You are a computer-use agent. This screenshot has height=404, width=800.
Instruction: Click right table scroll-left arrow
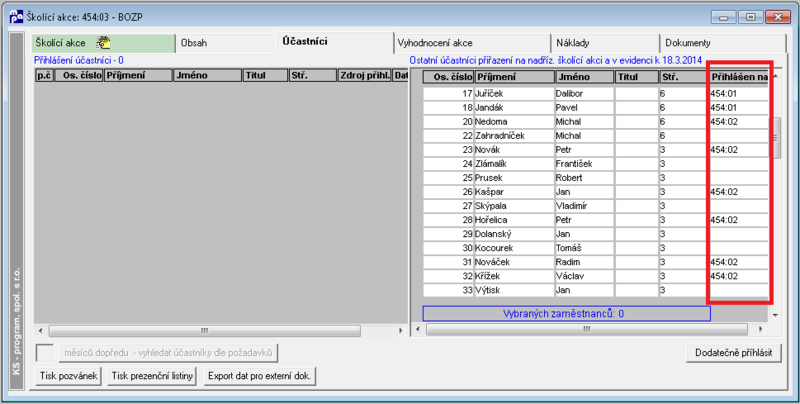[x=417, y=330]
